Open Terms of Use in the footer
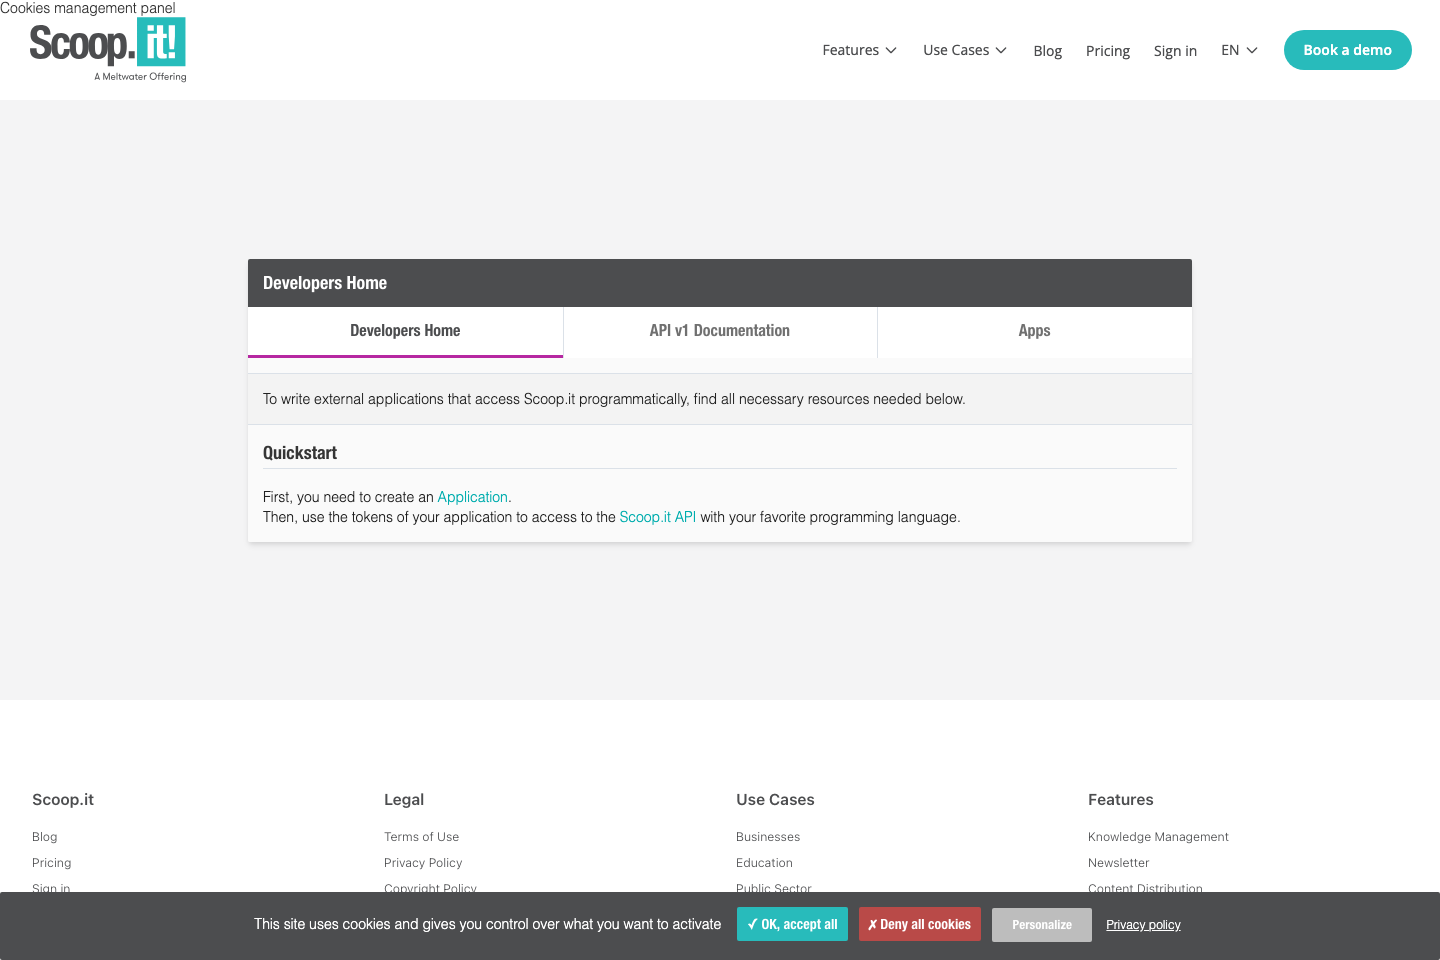Image resolution: width=1440 pixels, height=960 pixels. (x=421, y=836)
